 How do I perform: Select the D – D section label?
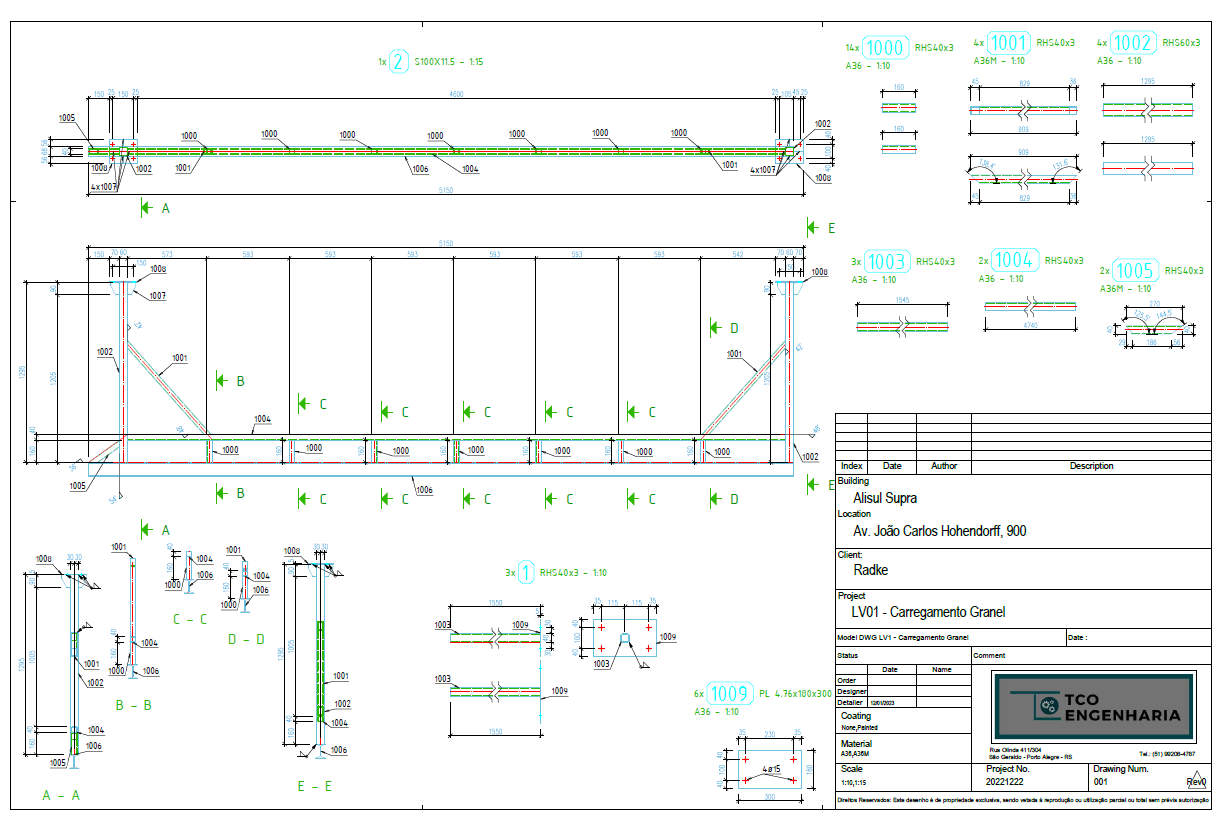tap(246, 639)
